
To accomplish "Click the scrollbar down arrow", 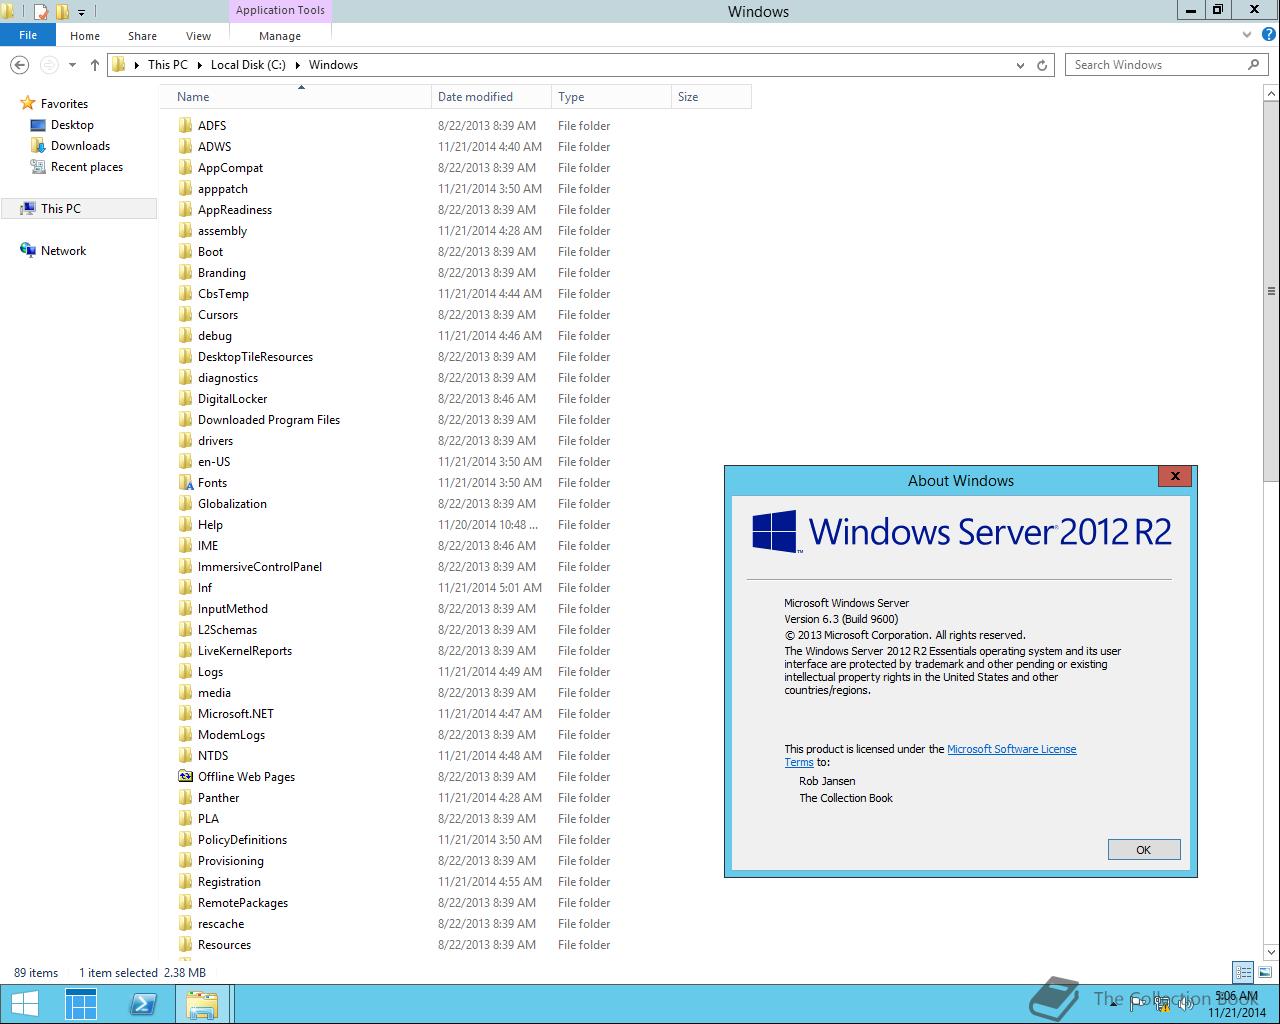I will pos(1271,952).
